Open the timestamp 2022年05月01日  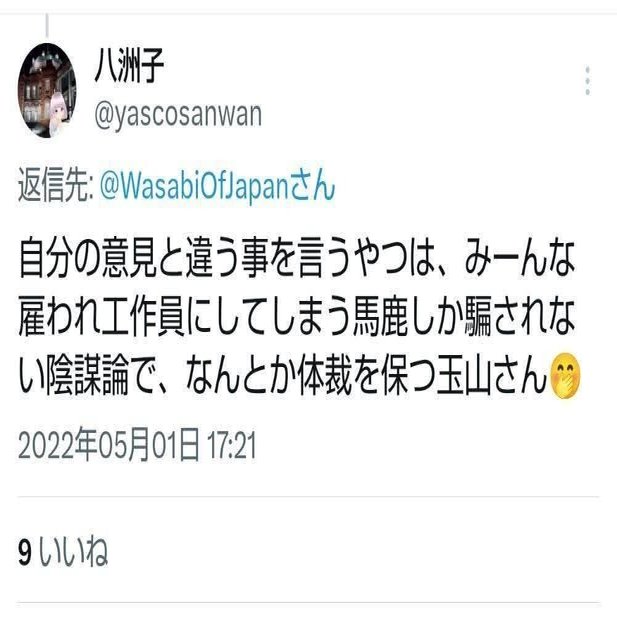[108, 446]
